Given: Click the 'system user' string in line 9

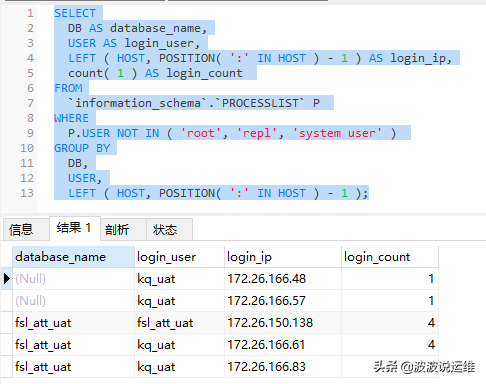Looking at the screenshot, I should (x=337, y=133).
